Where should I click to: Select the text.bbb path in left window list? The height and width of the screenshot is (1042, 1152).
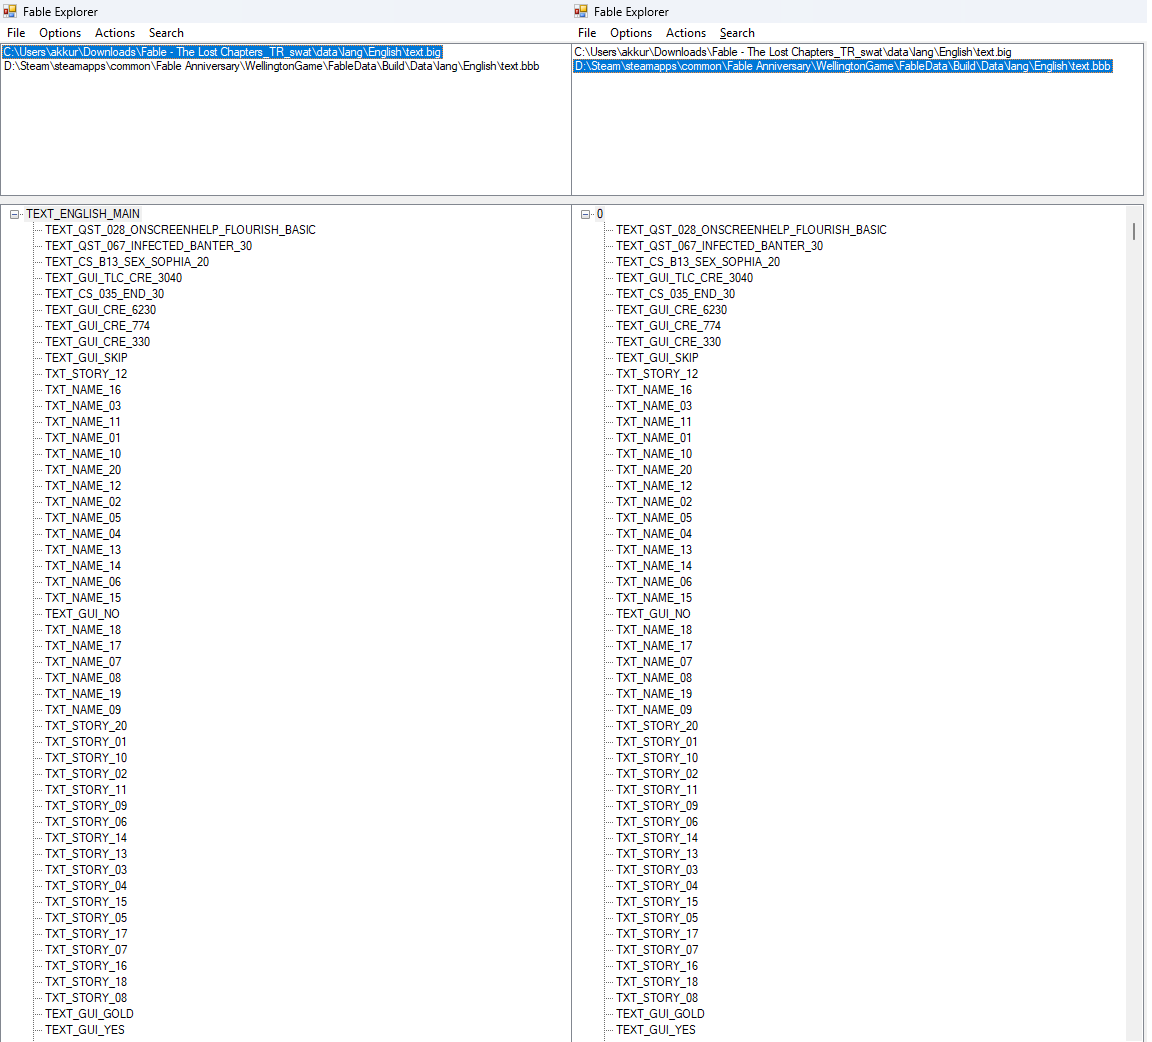pyautogui.click(x=272, y=66)
